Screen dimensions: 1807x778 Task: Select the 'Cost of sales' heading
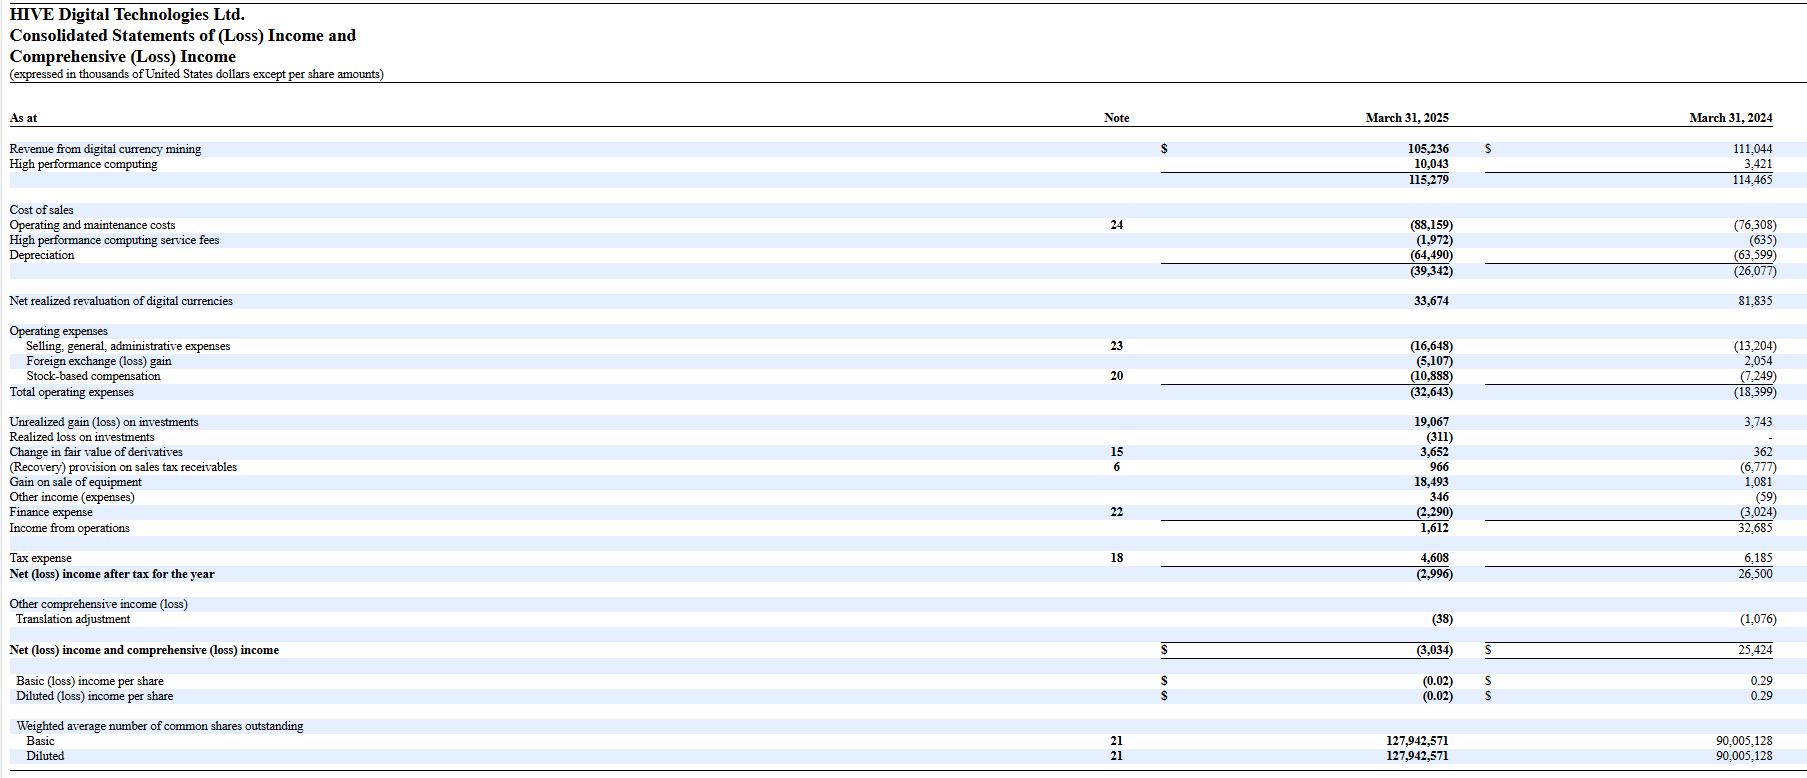(41, 210)
